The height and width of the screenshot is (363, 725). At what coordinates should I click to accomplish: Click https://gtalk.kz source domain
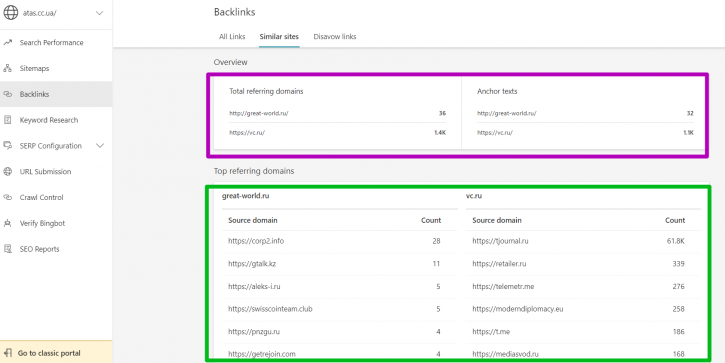(252, 264)
